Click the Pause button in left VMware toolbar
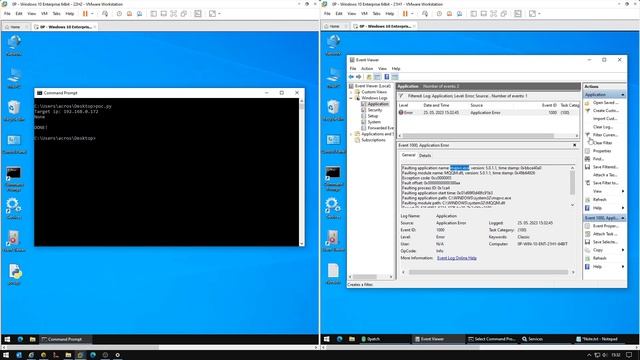640x360 pixels. click(85, 13)
